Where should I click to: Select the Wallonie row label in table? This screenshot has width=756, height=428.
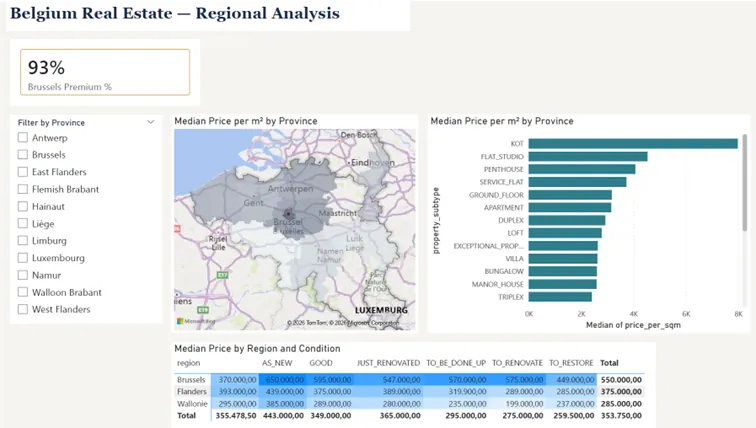tap(192, 404)
